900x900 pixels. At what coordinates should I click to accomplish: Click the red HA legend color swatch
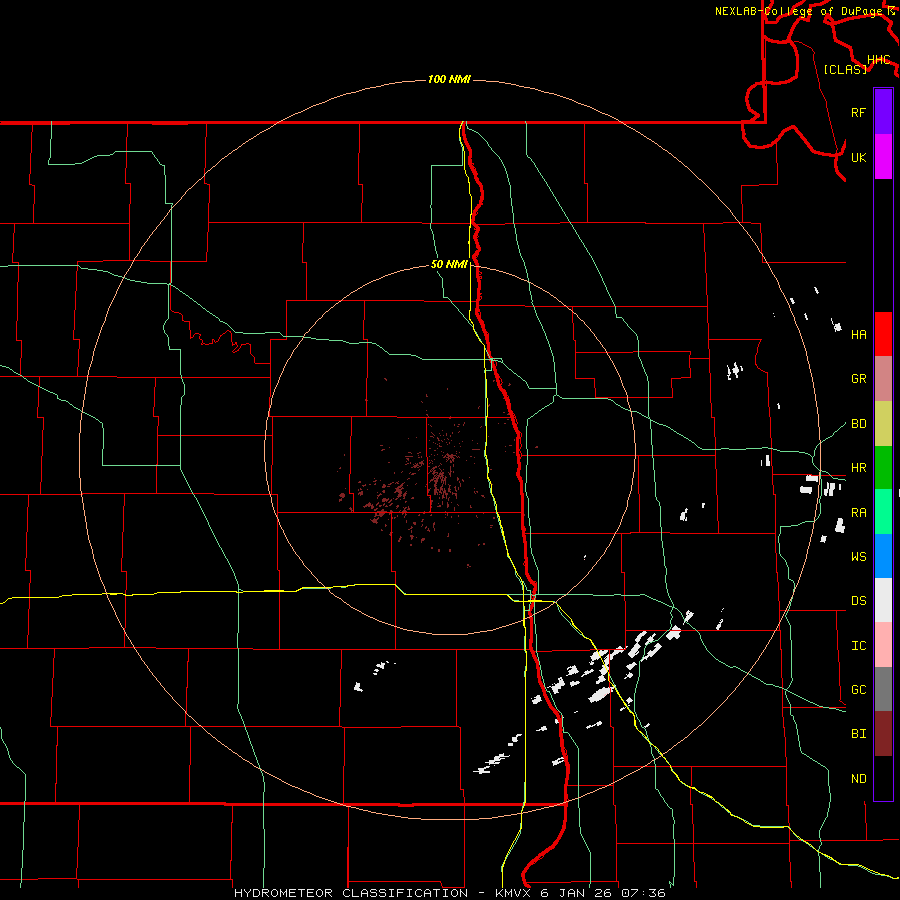click(883, 334)
